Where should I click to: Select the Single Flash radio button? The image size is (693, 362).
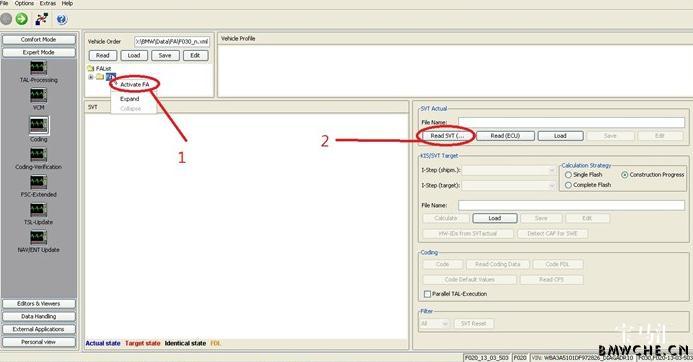568,175
